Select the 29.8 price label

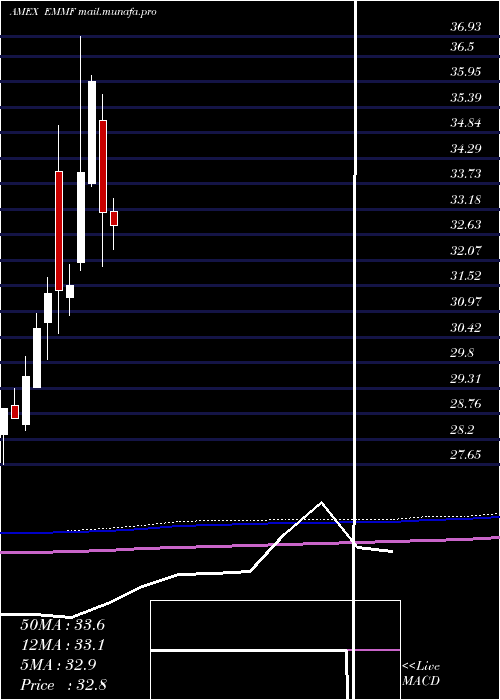coord(462,353)
